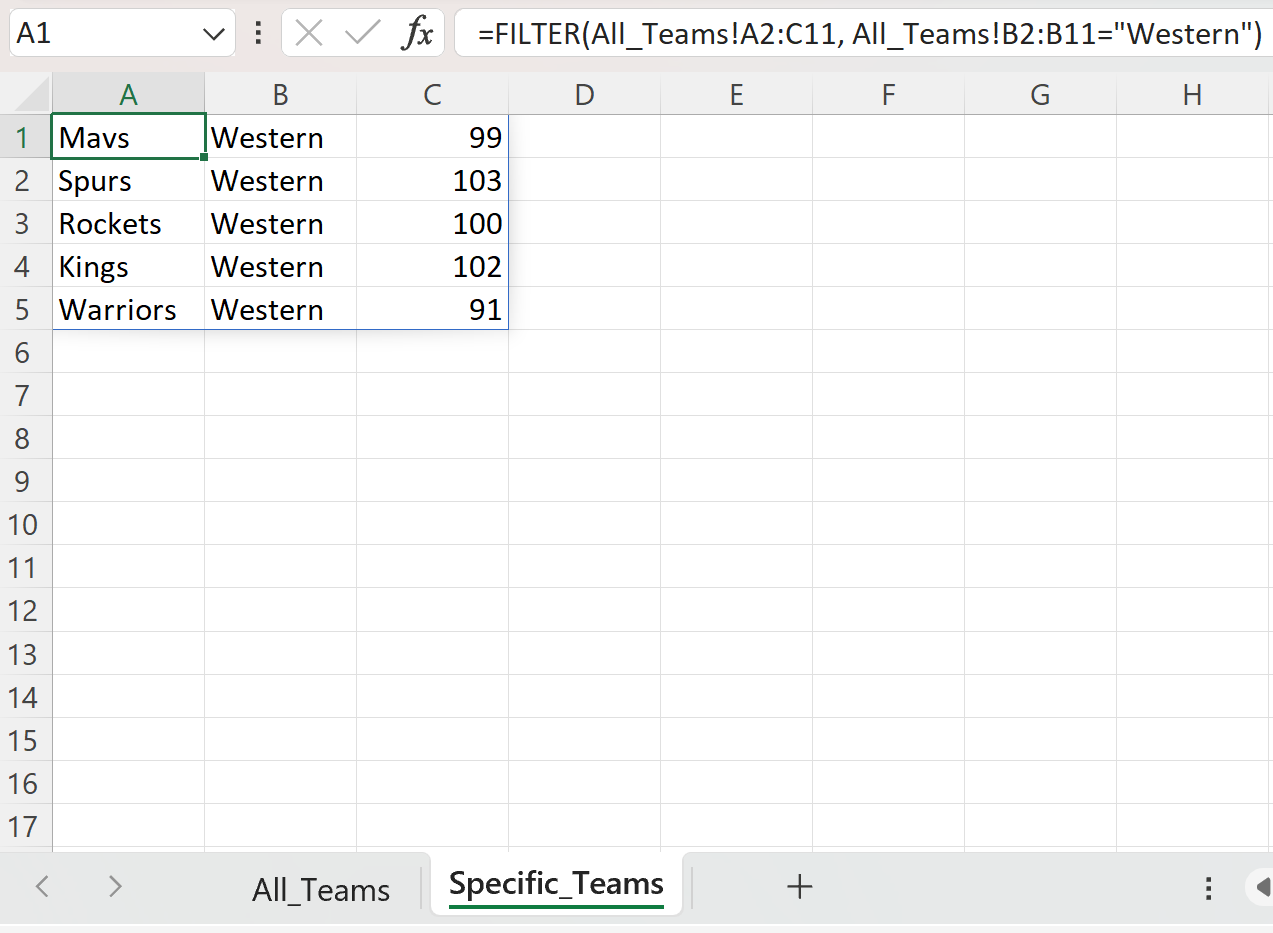Click the Western cell in Warriors row
Viewport: 1273px width, 933px height.
pos(280,309)
